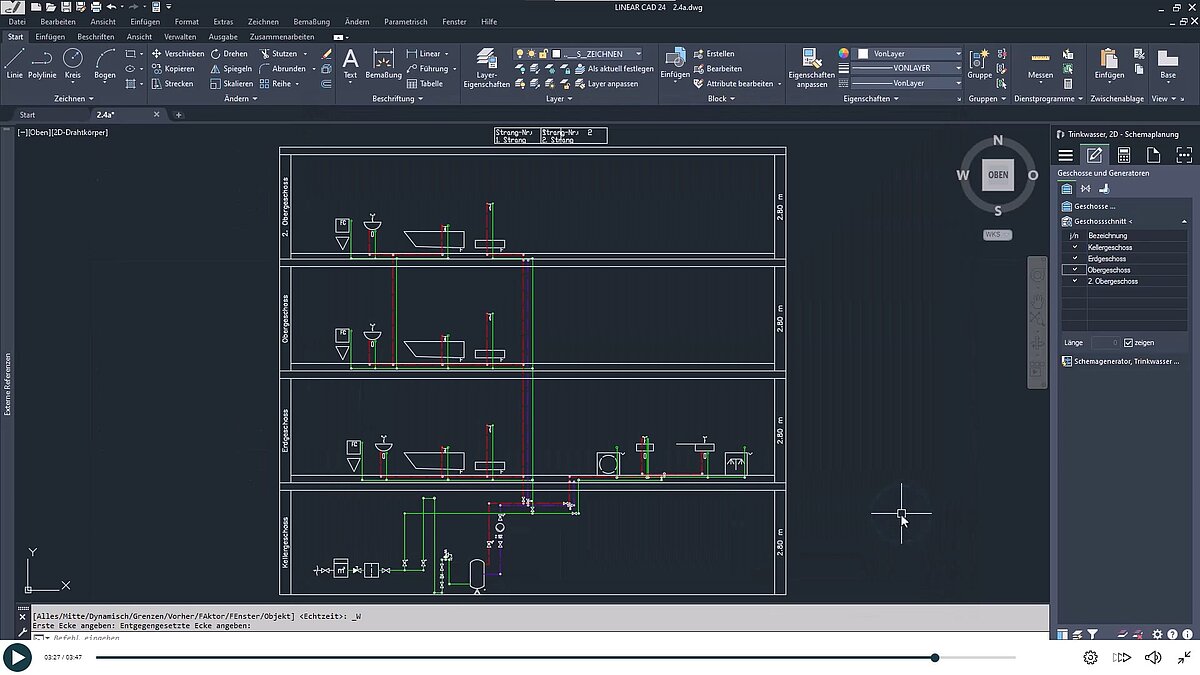The width and height of the screenshot is (1200, 675).
Task: Collapse the Geschossschnitt section
Action: pyautogui.click(x=1184, y=221)
